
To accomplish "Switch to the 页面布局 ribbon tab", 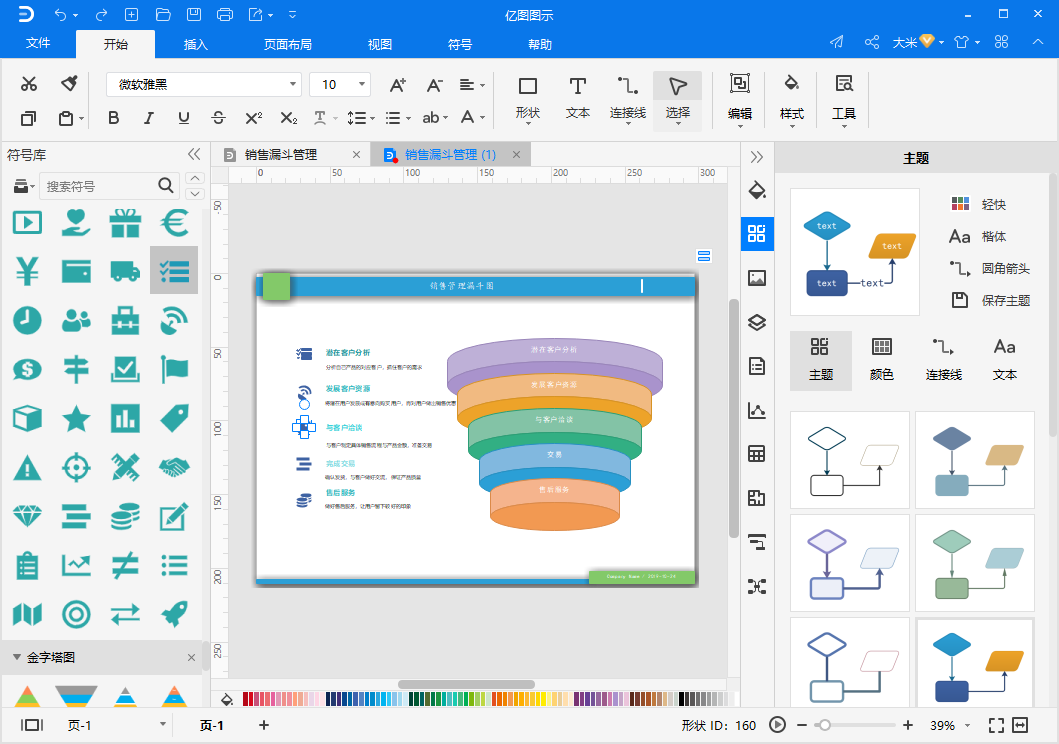I will pyautogui.click(x=288, y=45).
